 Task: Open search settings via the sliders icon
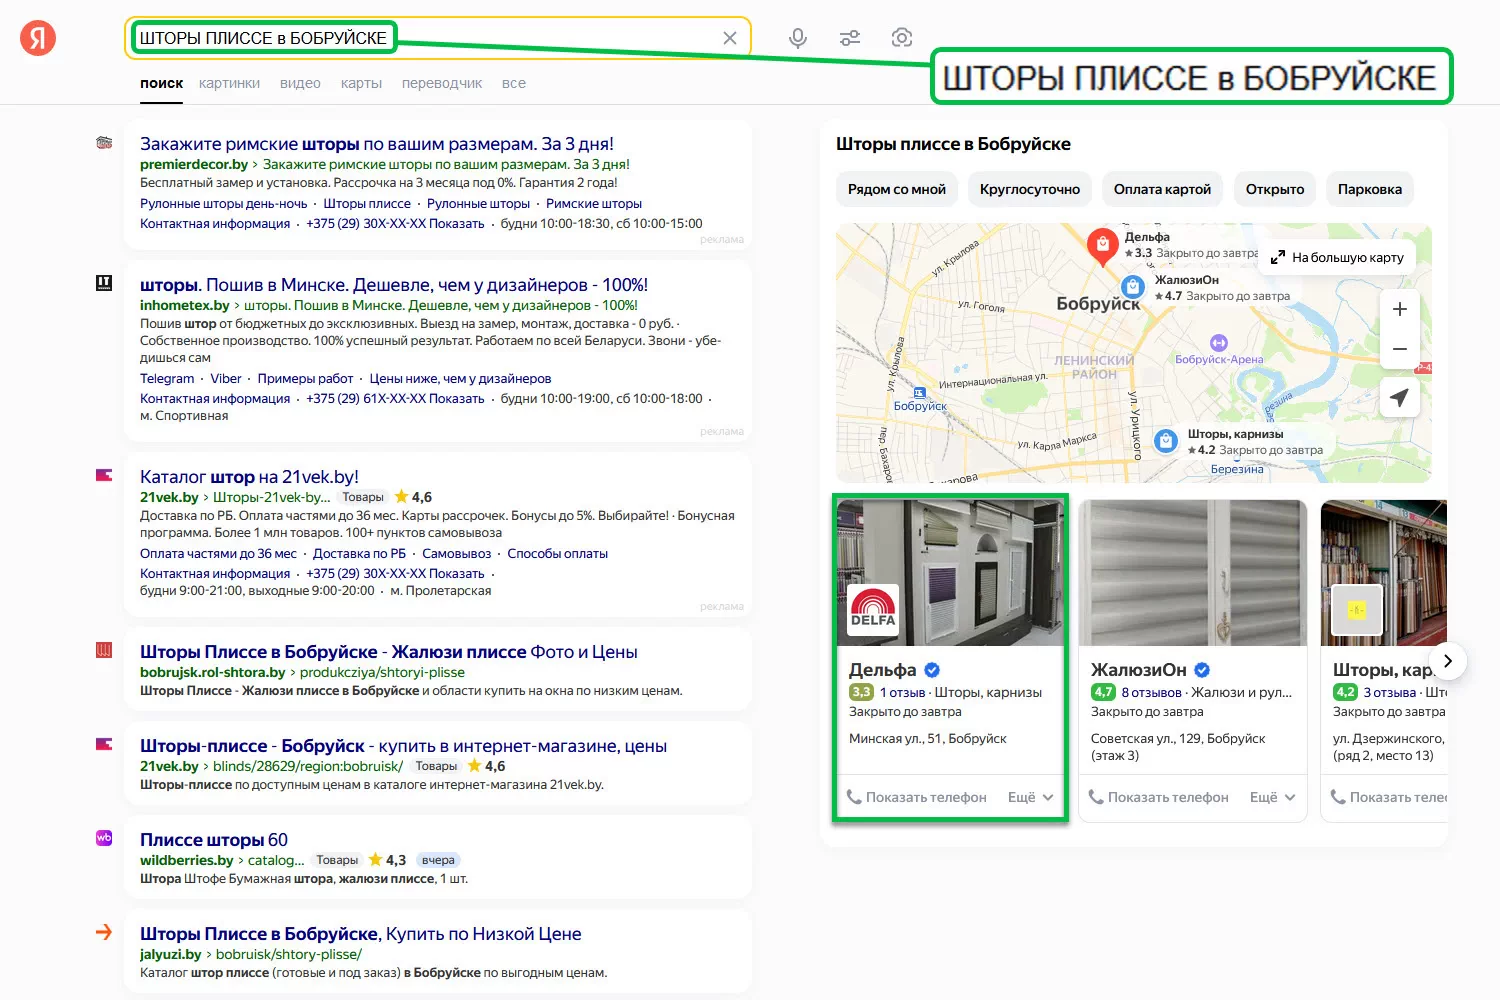pos(850,38)
